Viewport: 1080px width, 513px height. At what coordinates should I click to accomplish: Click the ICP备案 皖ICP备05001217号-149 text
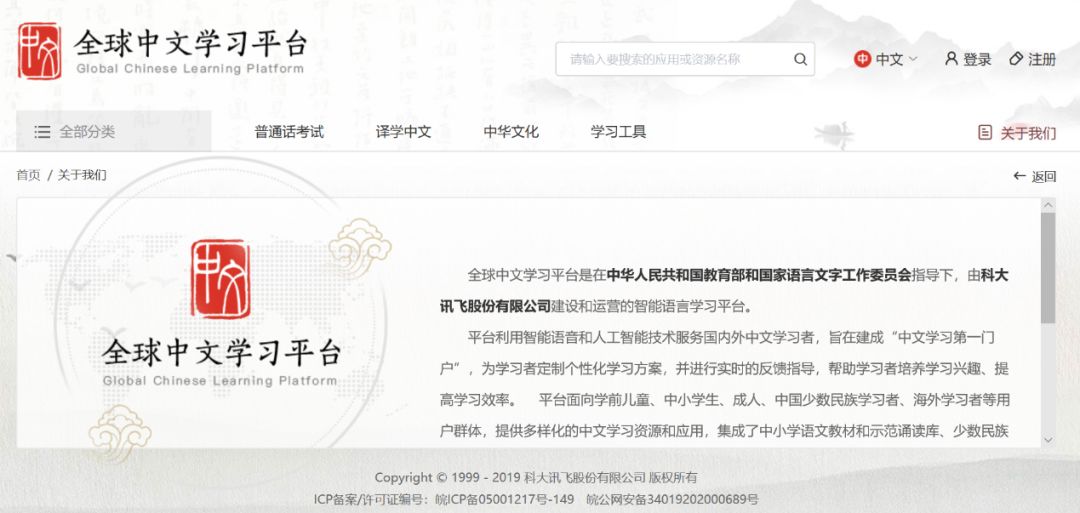[444, 499]
